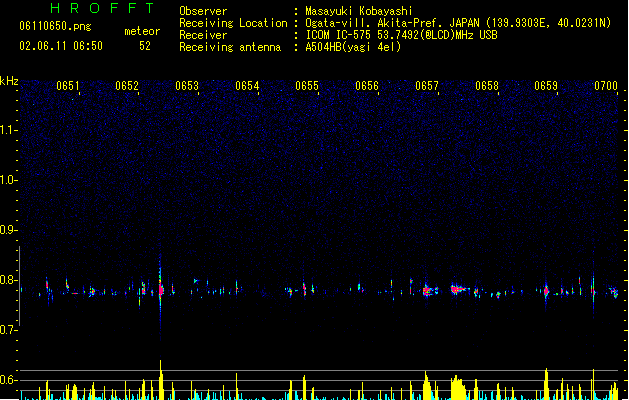Click the 0658 time marker

[487, 86]
